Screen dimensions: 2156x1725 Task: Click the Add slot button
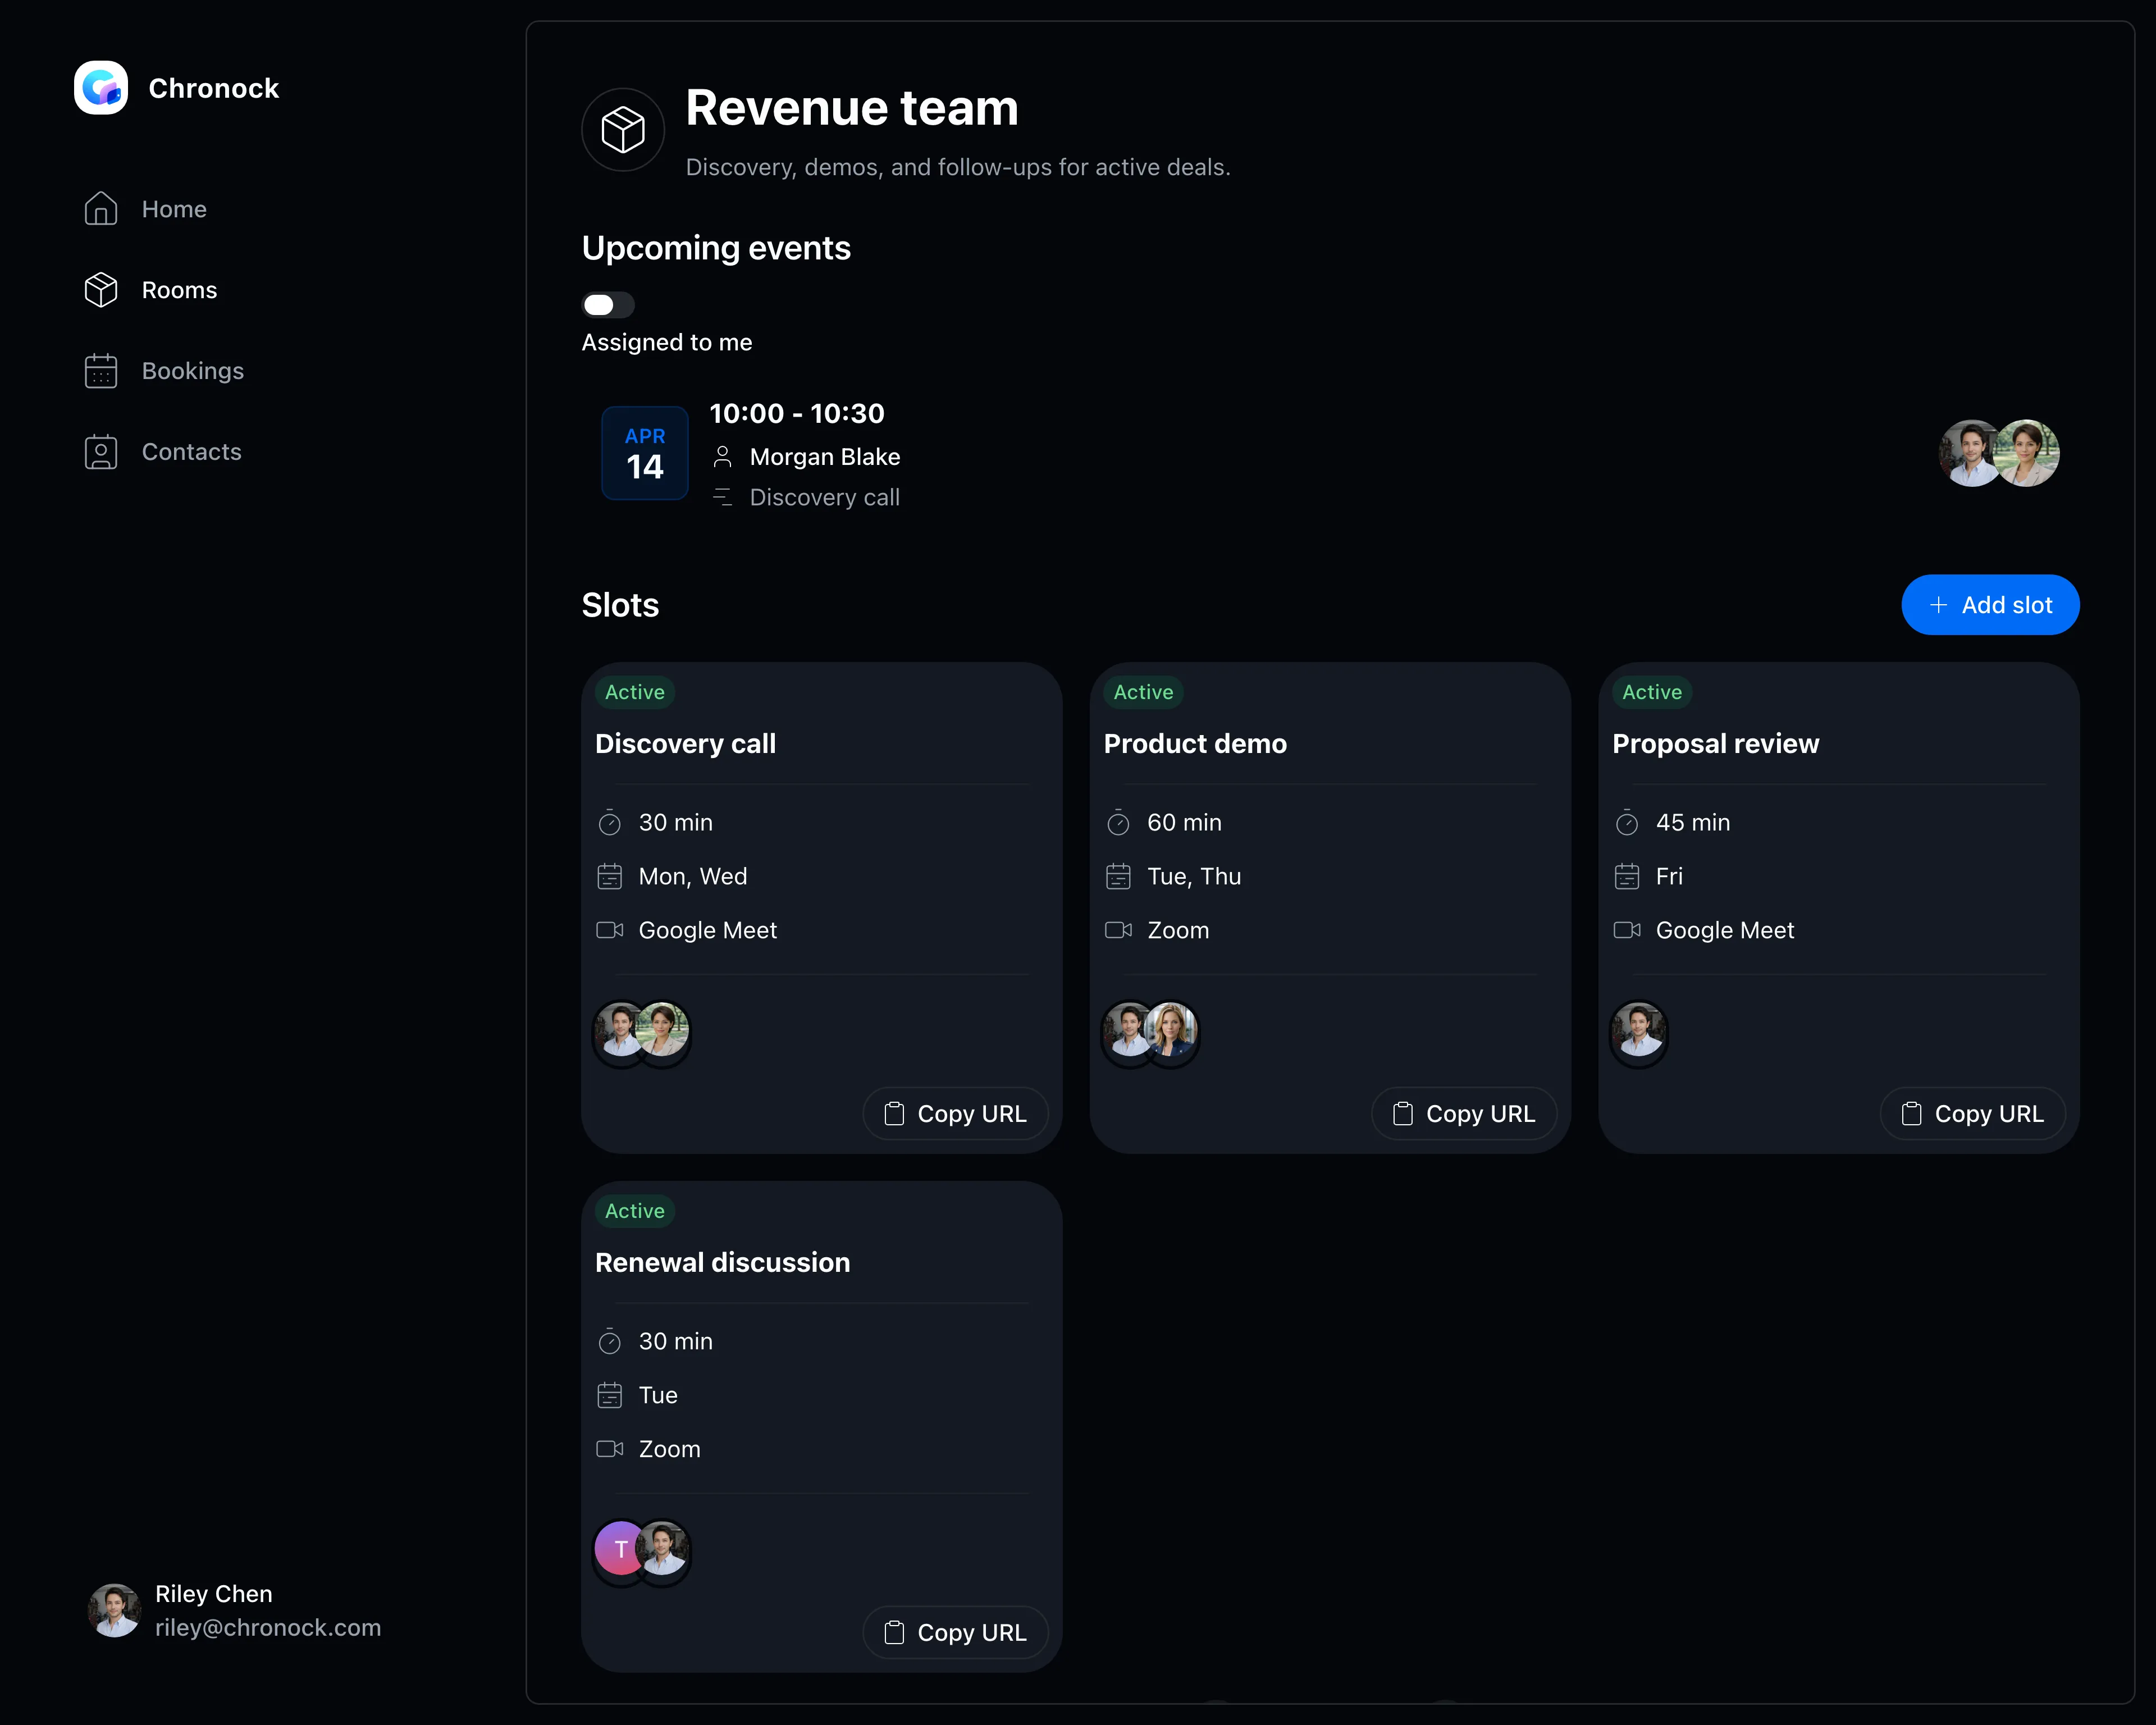[1990, 605]
